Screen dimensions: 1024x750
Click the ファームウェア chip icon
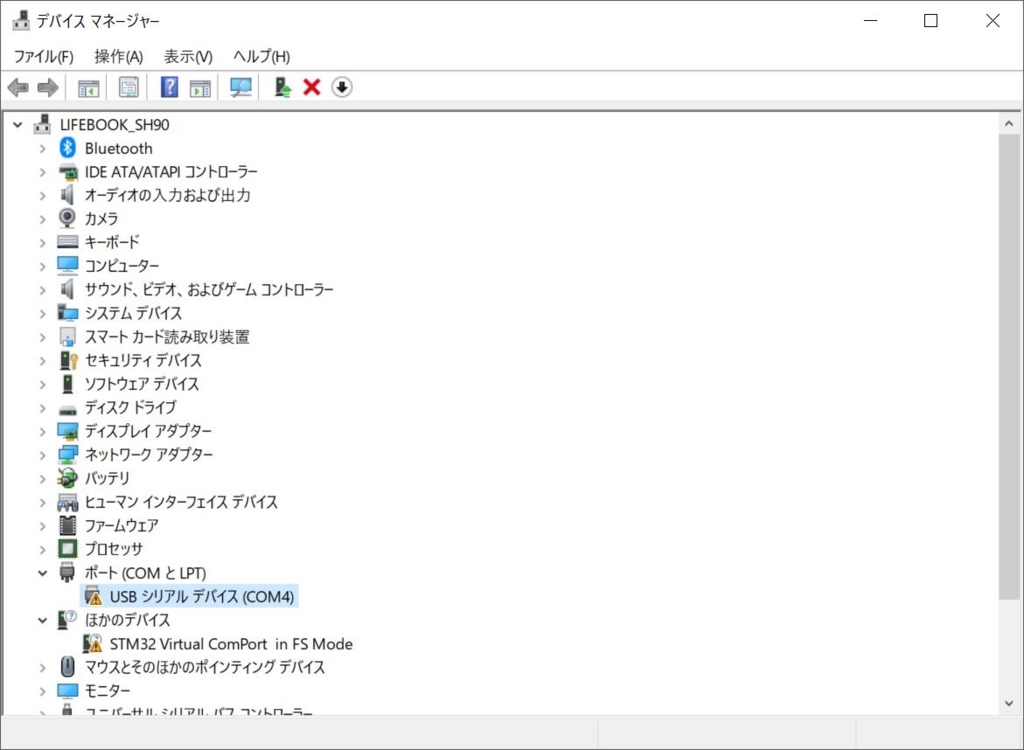67,525
